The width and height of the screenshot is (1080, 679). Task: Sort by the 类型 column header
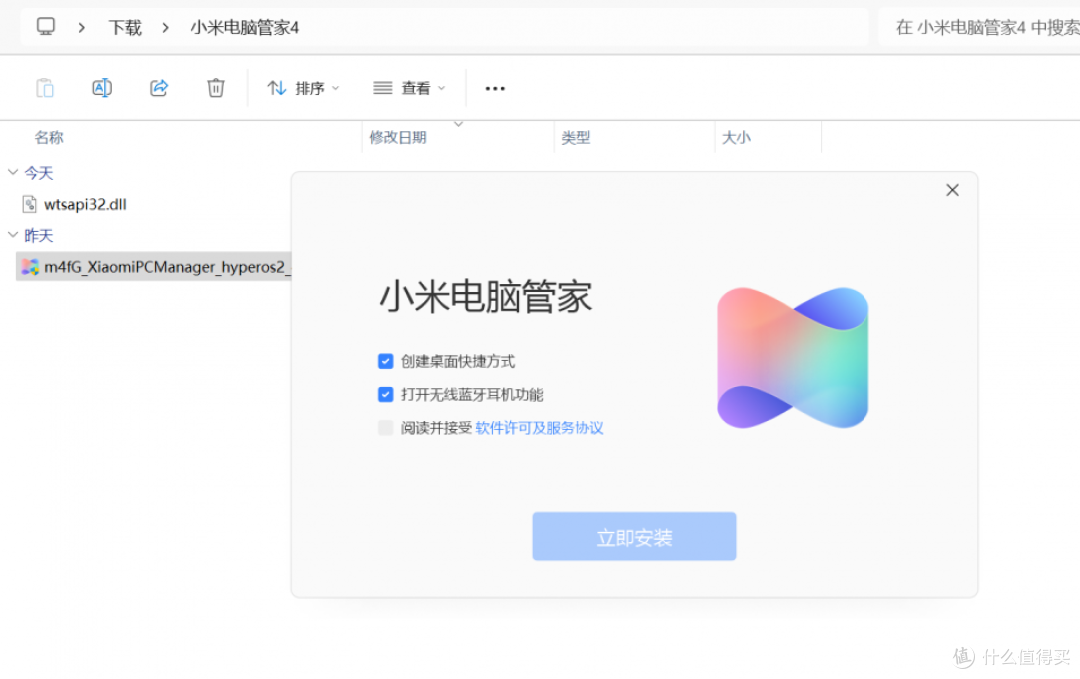click(x=576, y=138)
